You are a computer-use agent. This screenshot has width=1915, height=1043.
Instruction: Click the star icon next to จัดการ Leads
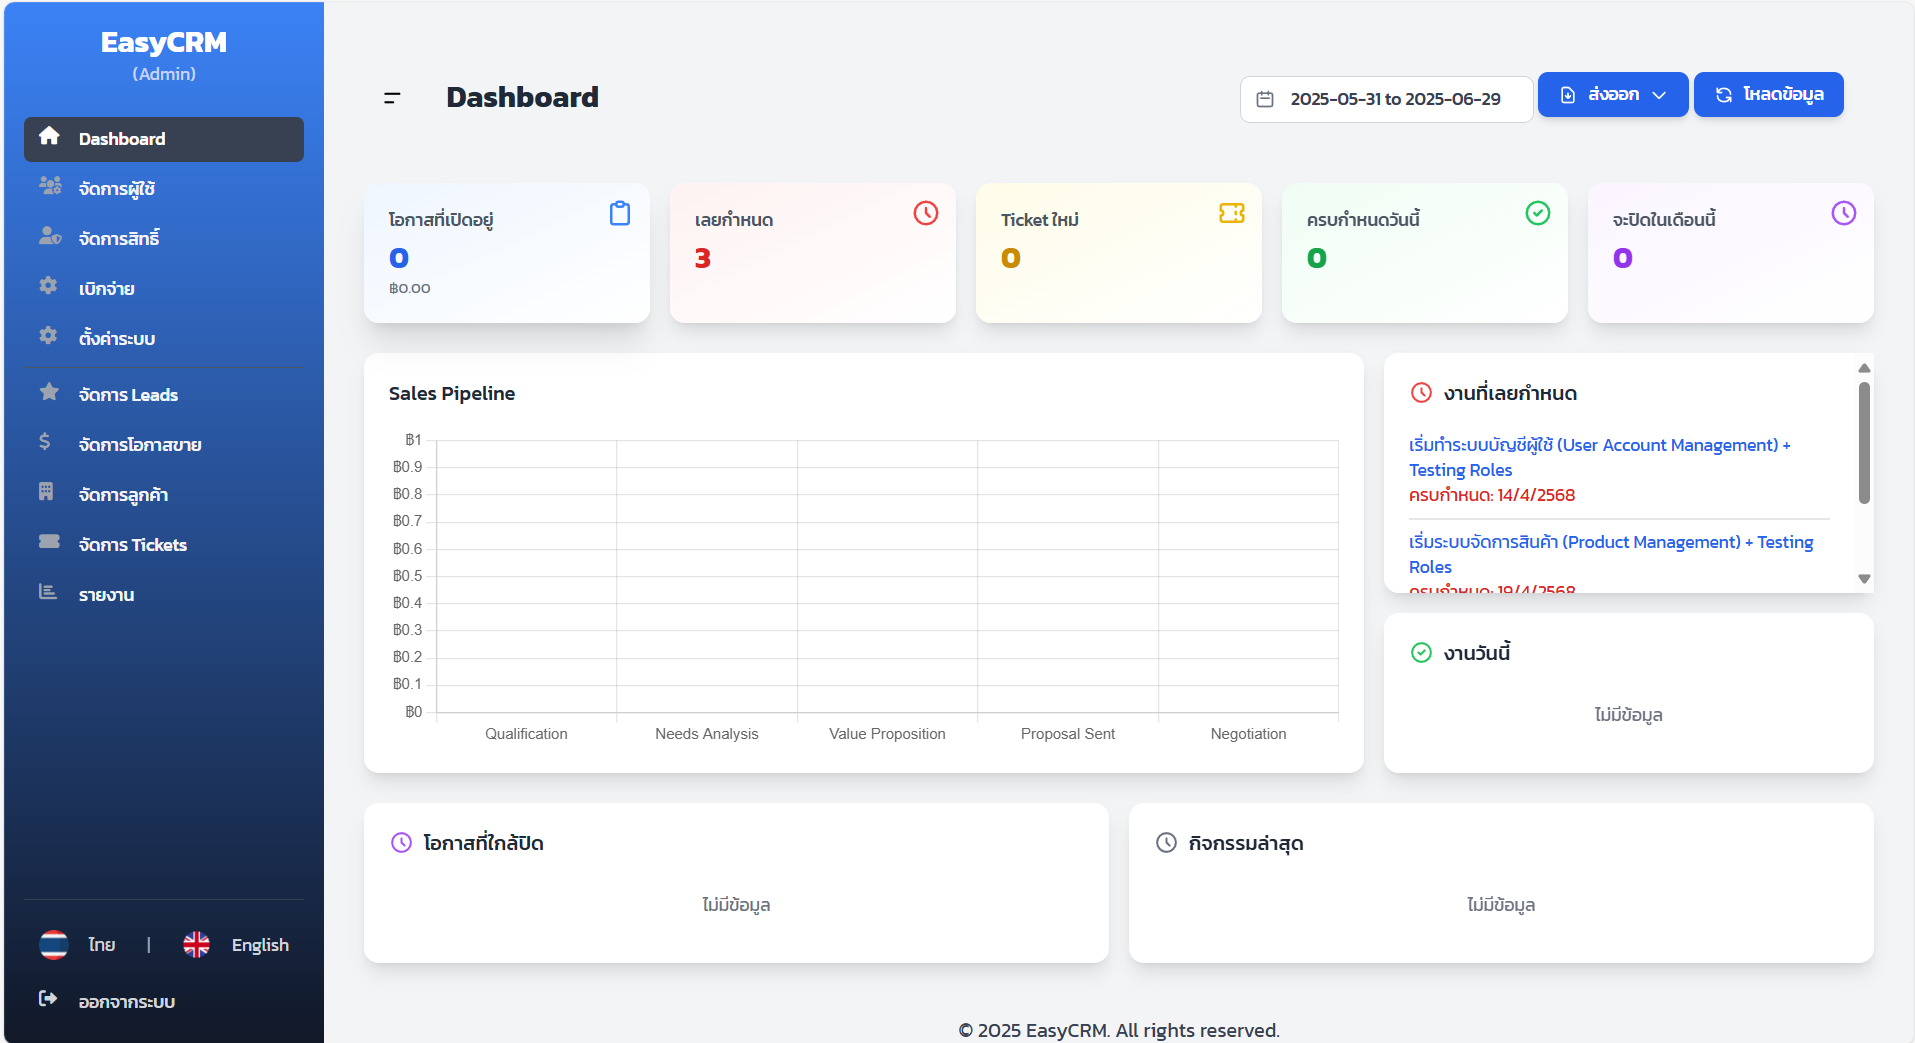click(x=49, y=391)
